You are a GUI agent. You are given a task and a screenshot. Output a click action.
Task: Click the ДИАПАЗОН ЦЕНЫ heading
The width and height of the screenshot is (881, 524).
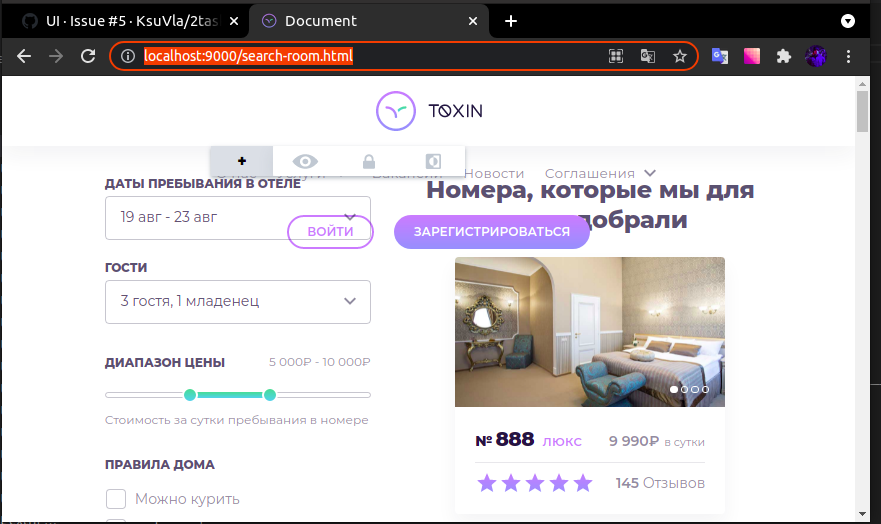[x=165, y=363]
